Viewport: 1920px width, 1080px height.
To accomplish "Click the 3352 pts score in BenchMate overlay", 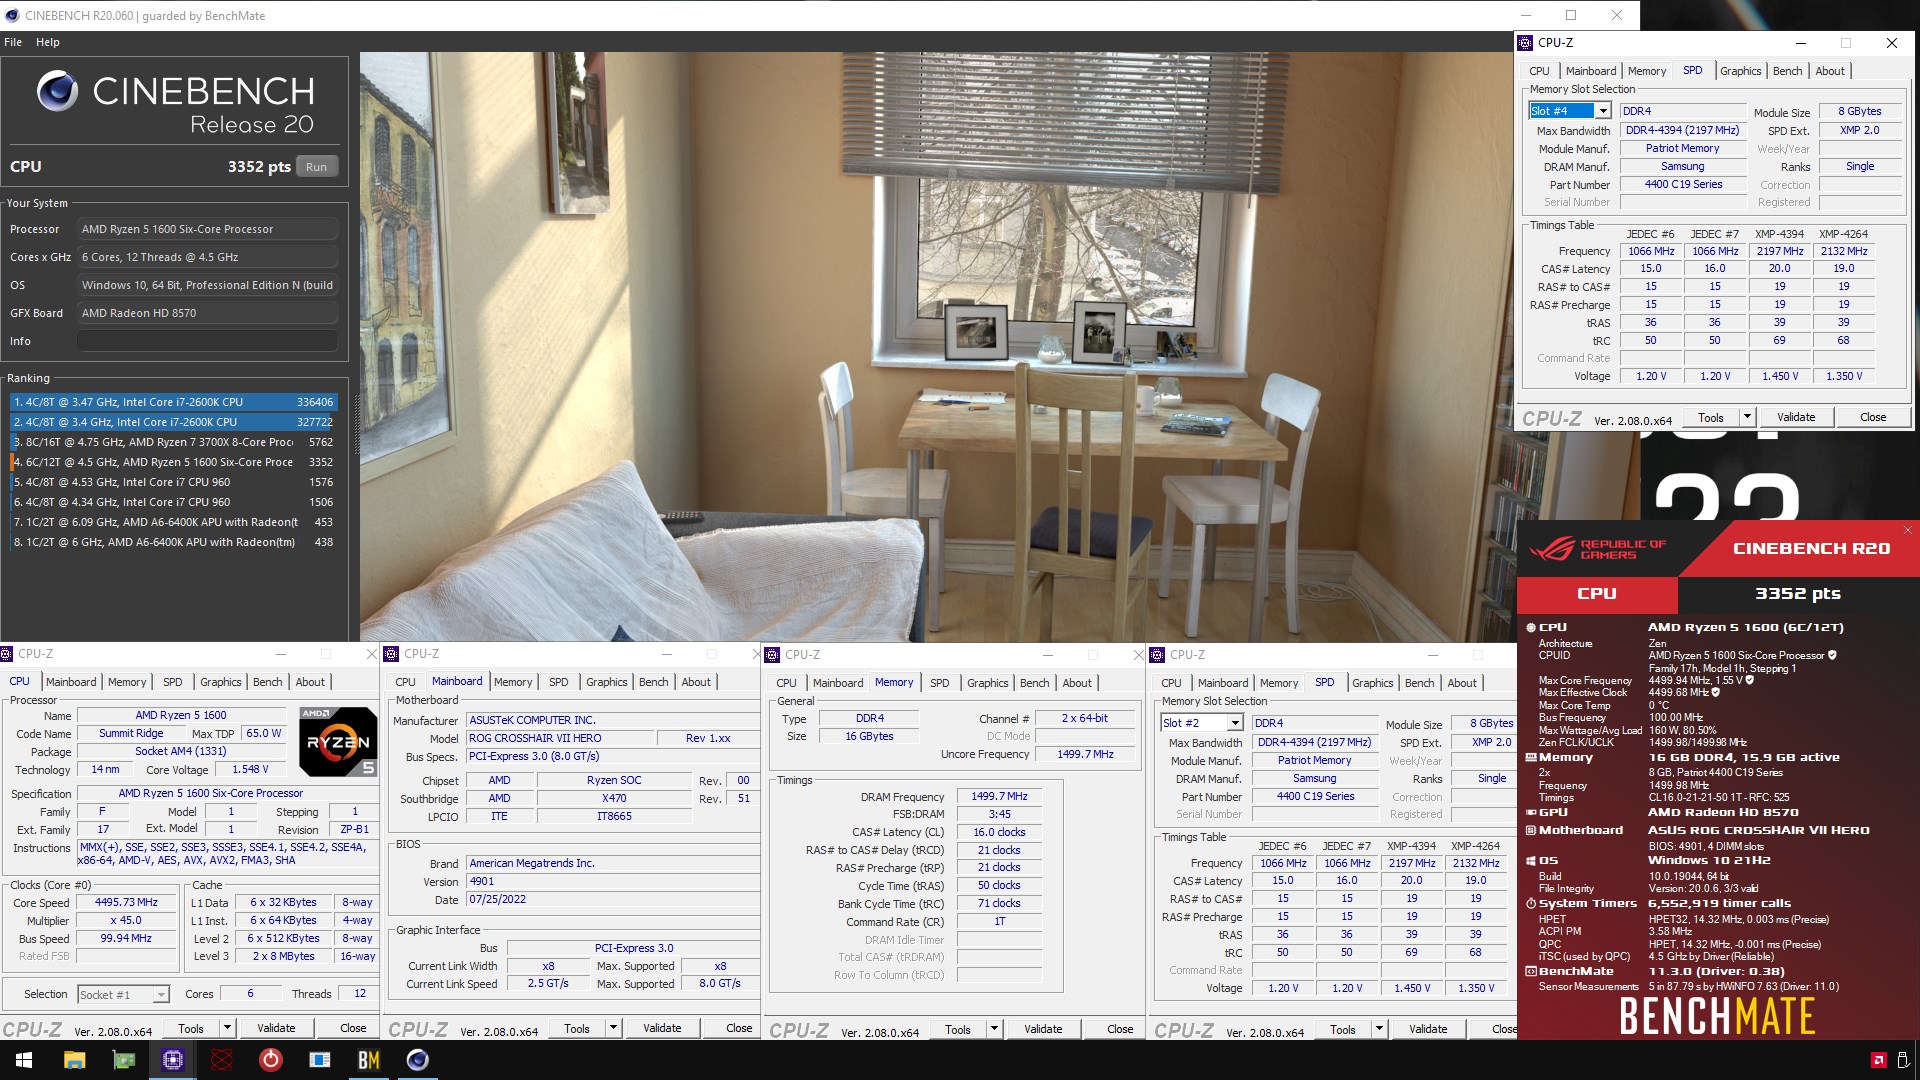I will point(1797,594).
